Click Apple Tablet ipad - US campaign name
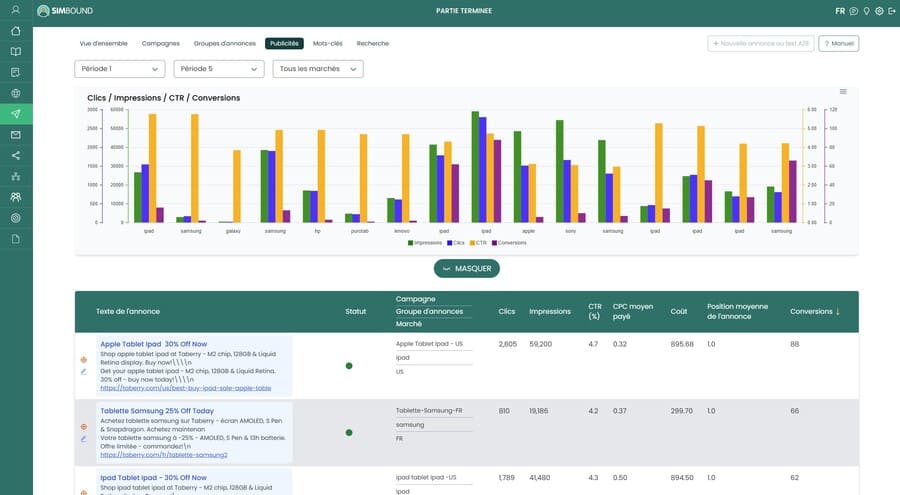The width and height of the screenshot is (900, 495). point(429,344)
